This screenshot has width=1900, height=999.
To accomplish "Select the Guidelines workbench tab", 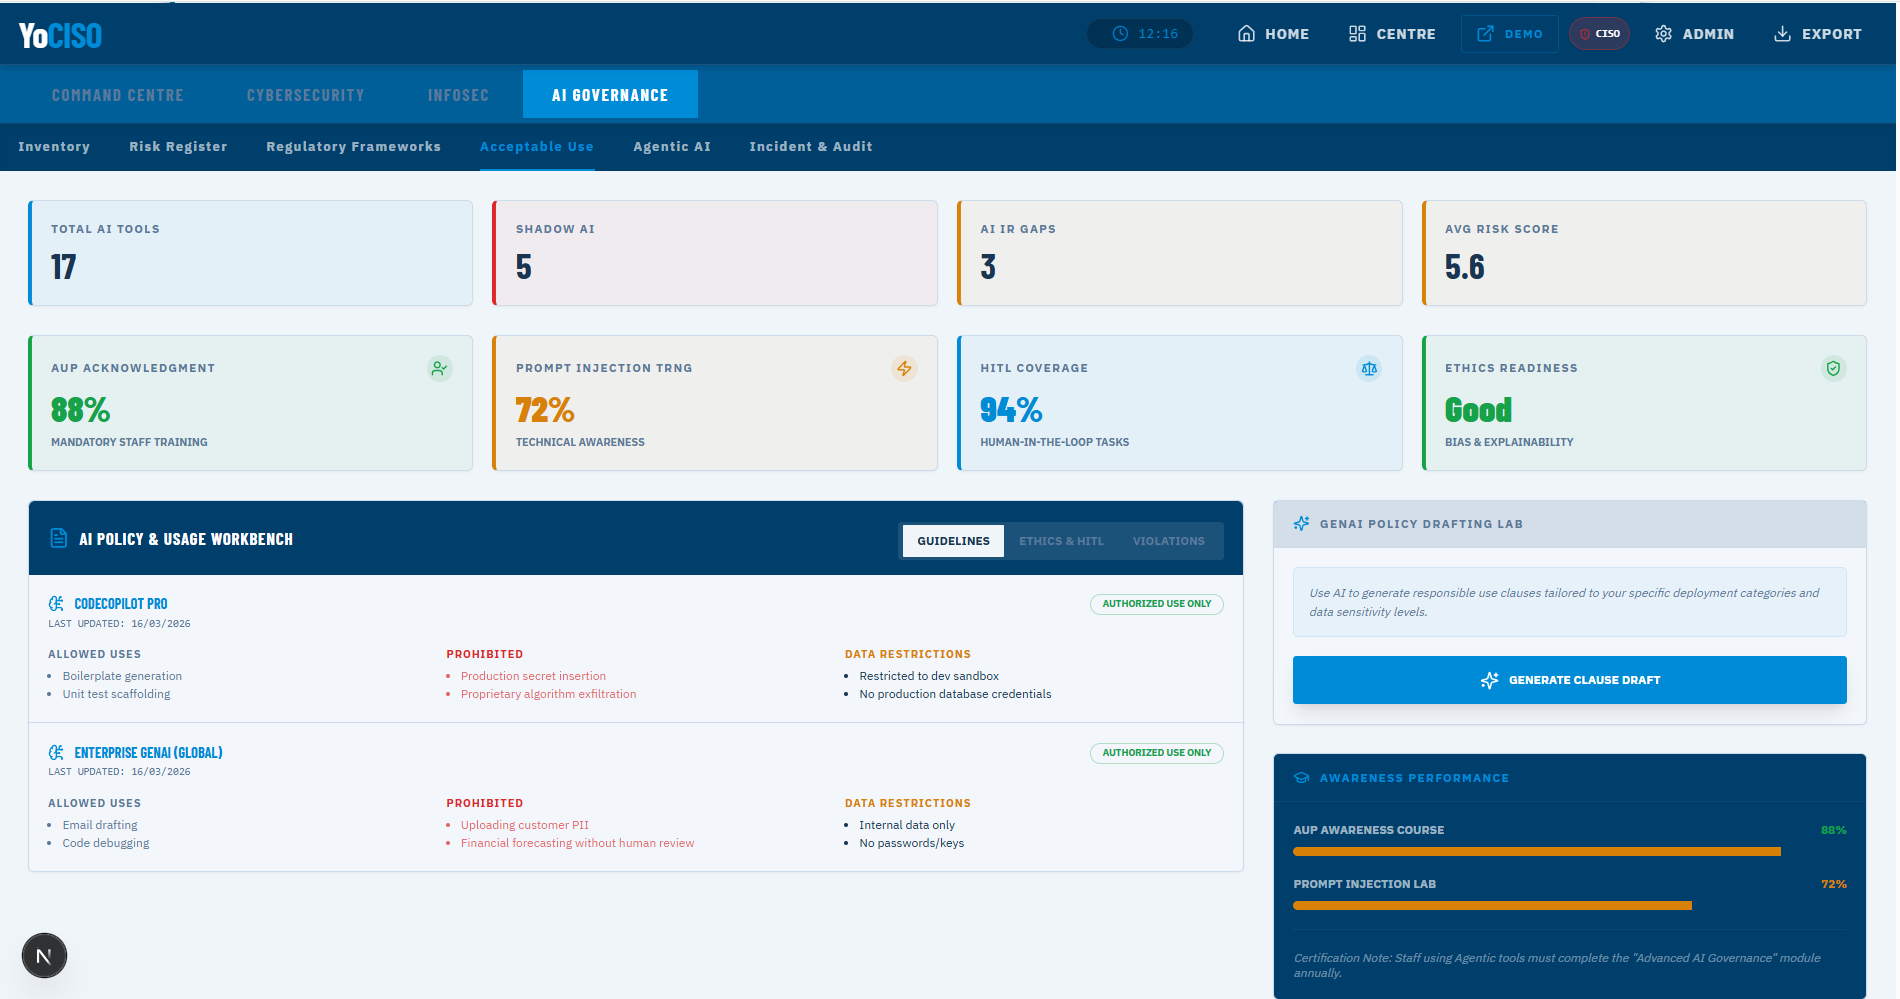I will tap(953, 541).
